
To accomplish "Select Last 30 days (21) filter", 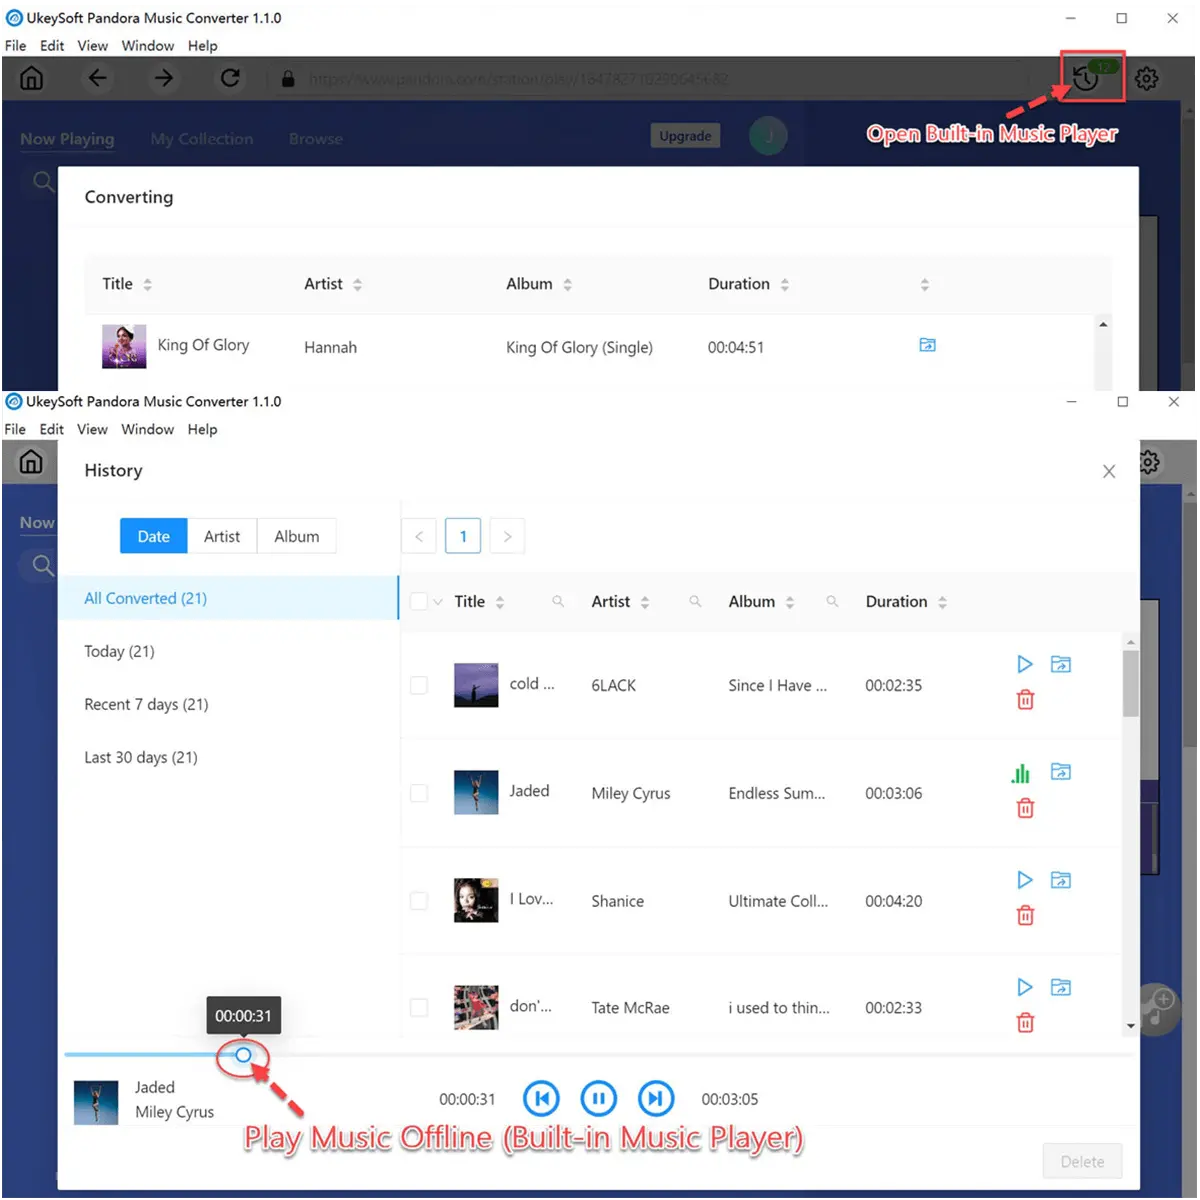I will coord(228,757).
